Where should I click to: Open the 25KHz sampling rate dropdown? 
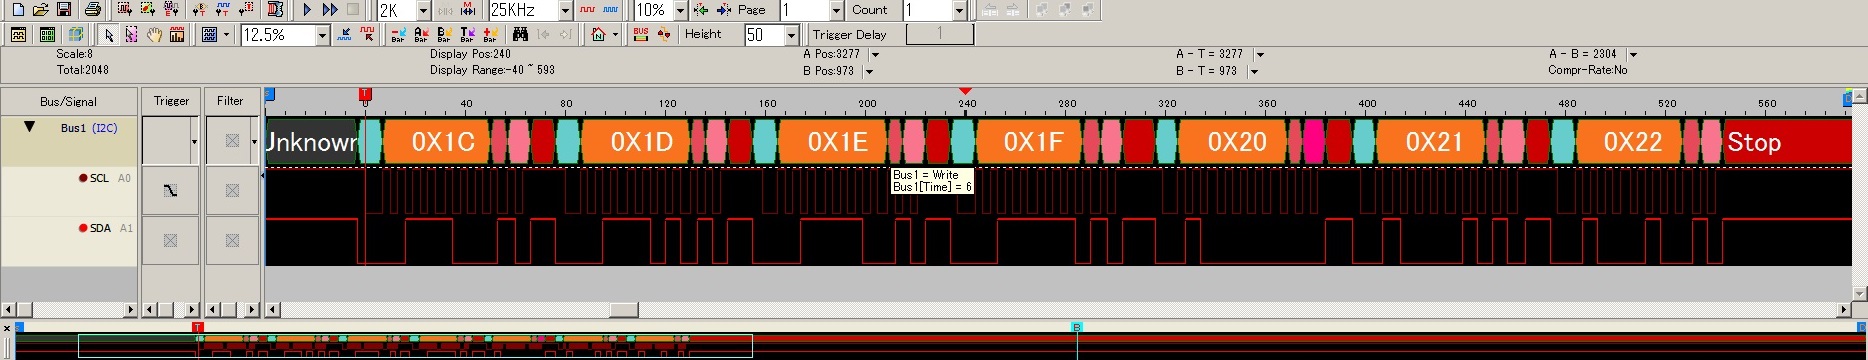[x=565, y=10]
